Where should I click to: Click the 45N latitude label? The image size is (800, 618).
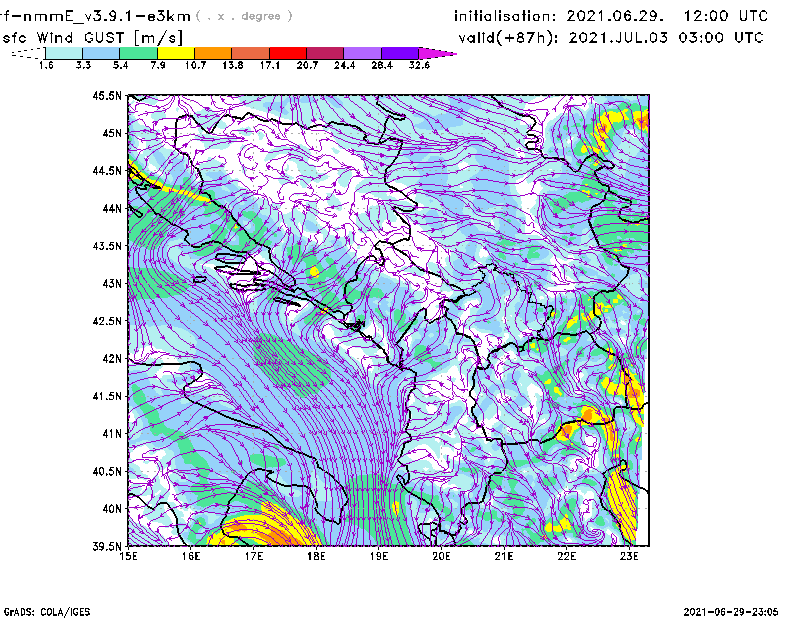point(112,133)
